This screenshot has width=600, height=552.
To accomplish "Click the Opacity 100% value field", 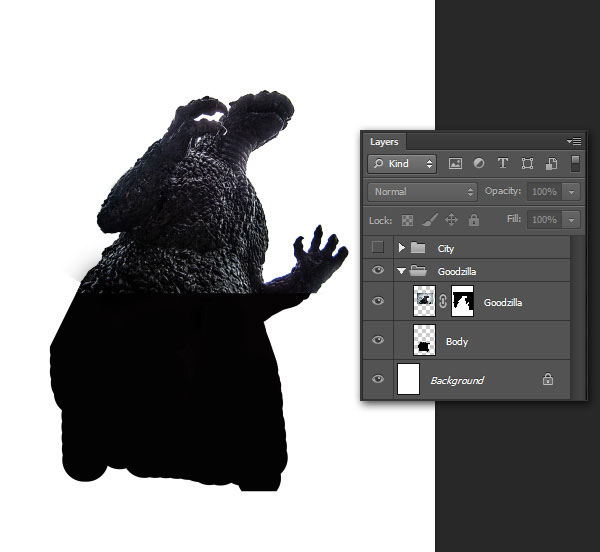I will point(545,192).
